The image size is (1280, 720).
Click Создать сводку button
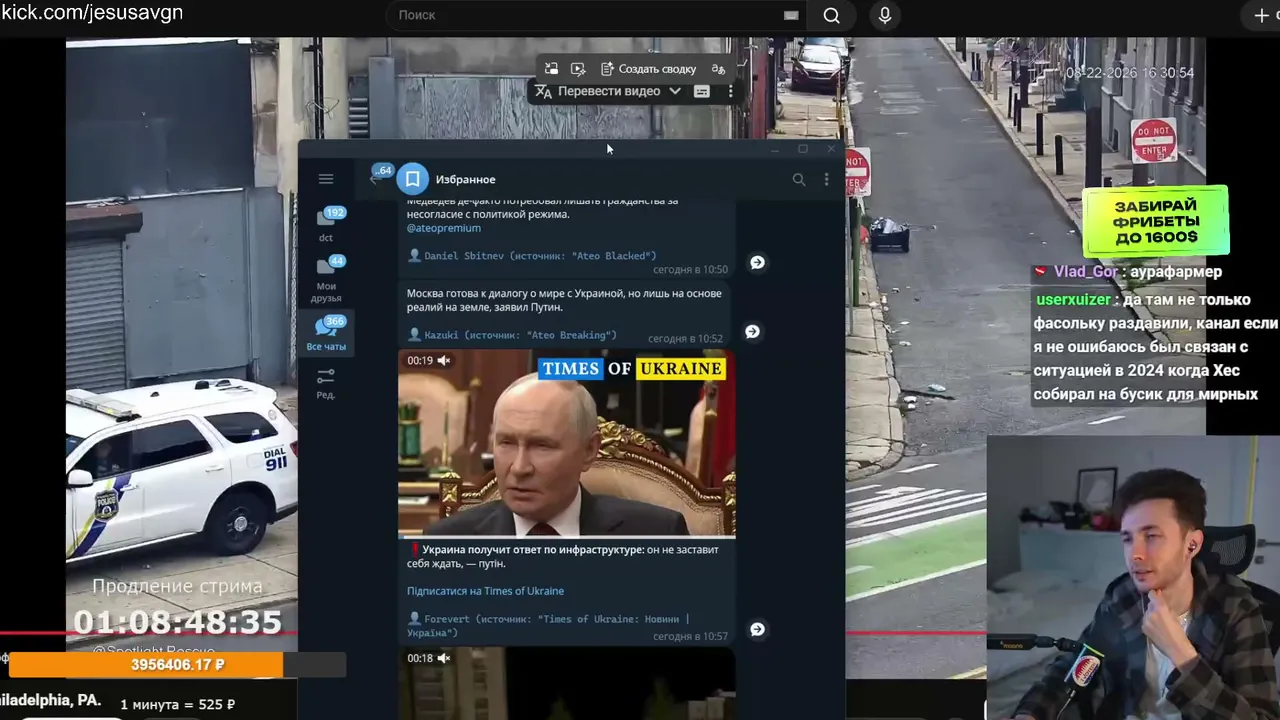(648, 69)
